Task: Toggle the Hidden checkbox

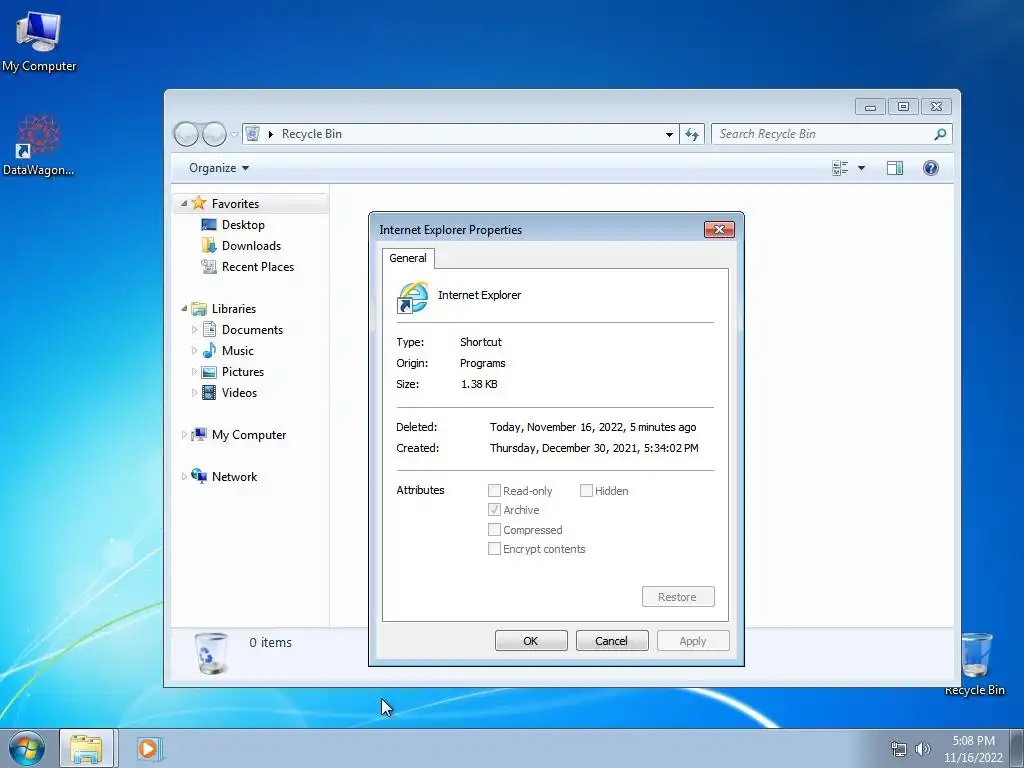Action: click(x=586, y=490)
